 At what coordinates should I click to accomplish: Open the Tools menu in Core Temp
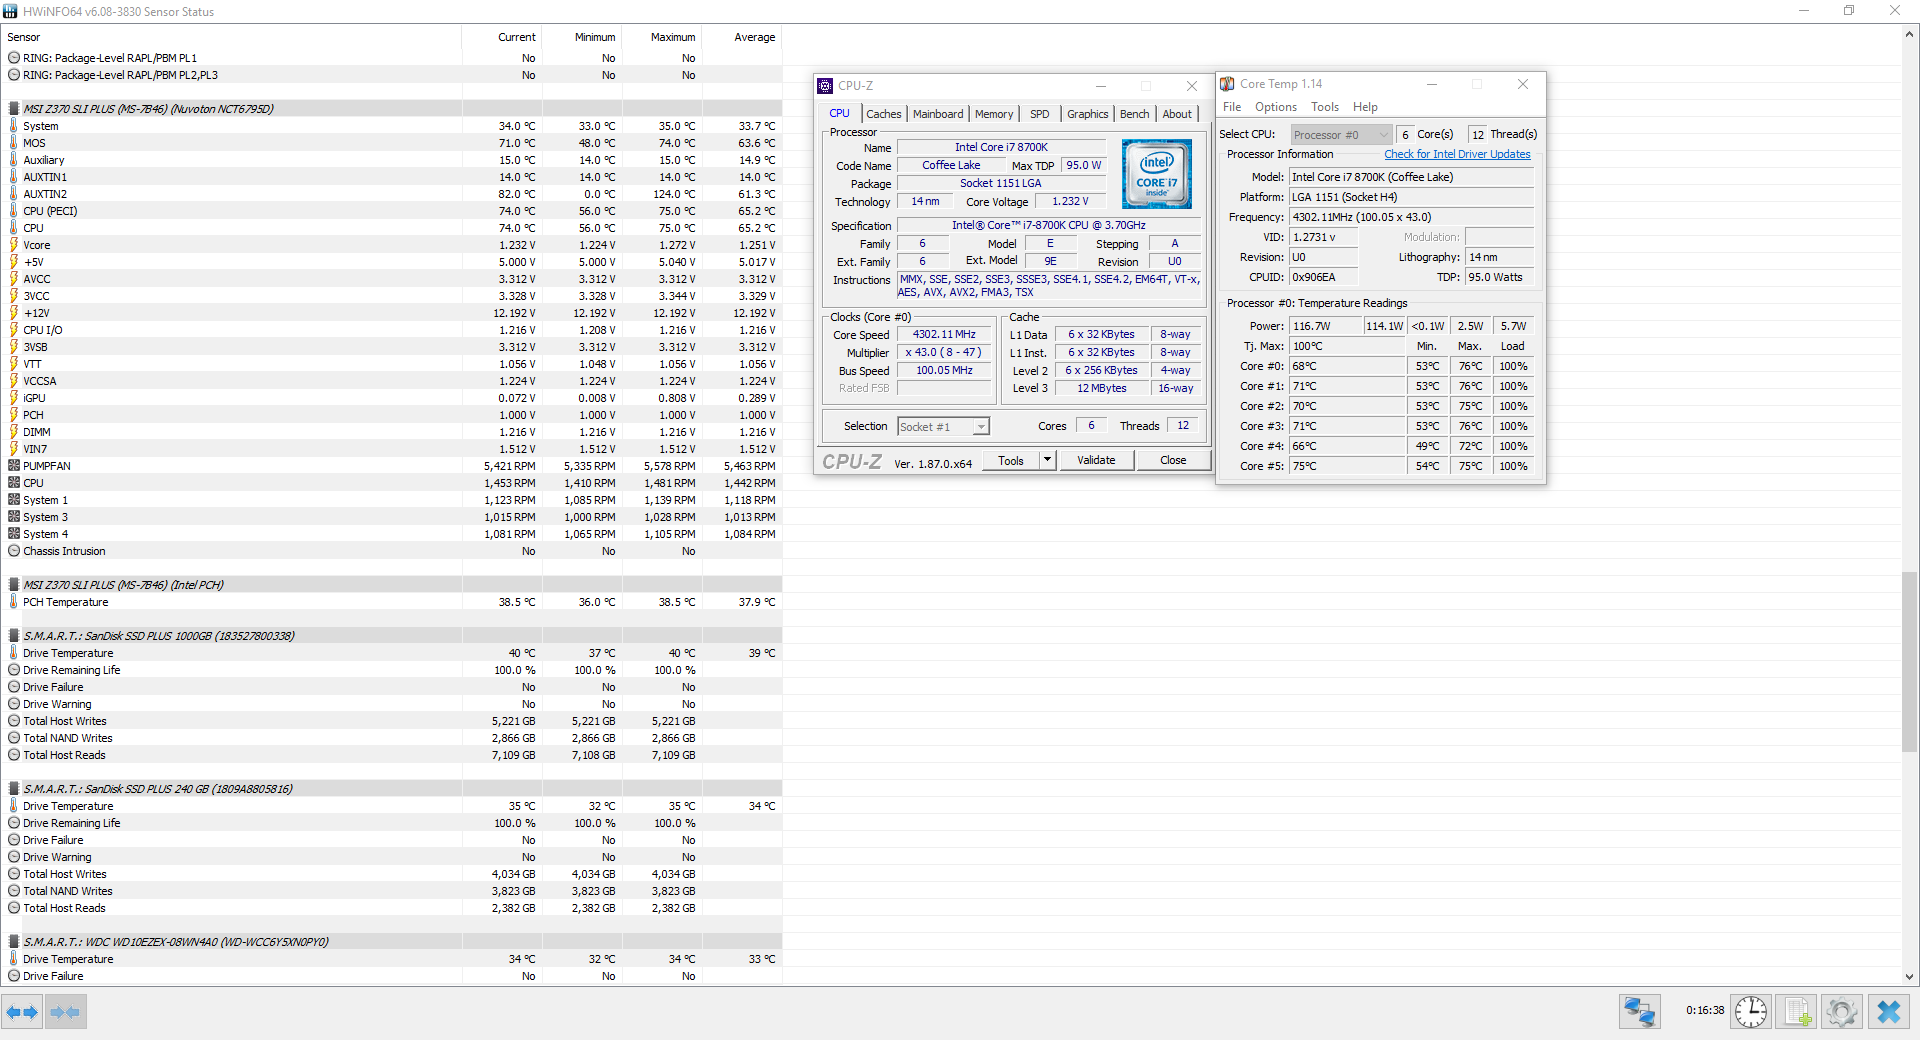point(1325,107)
